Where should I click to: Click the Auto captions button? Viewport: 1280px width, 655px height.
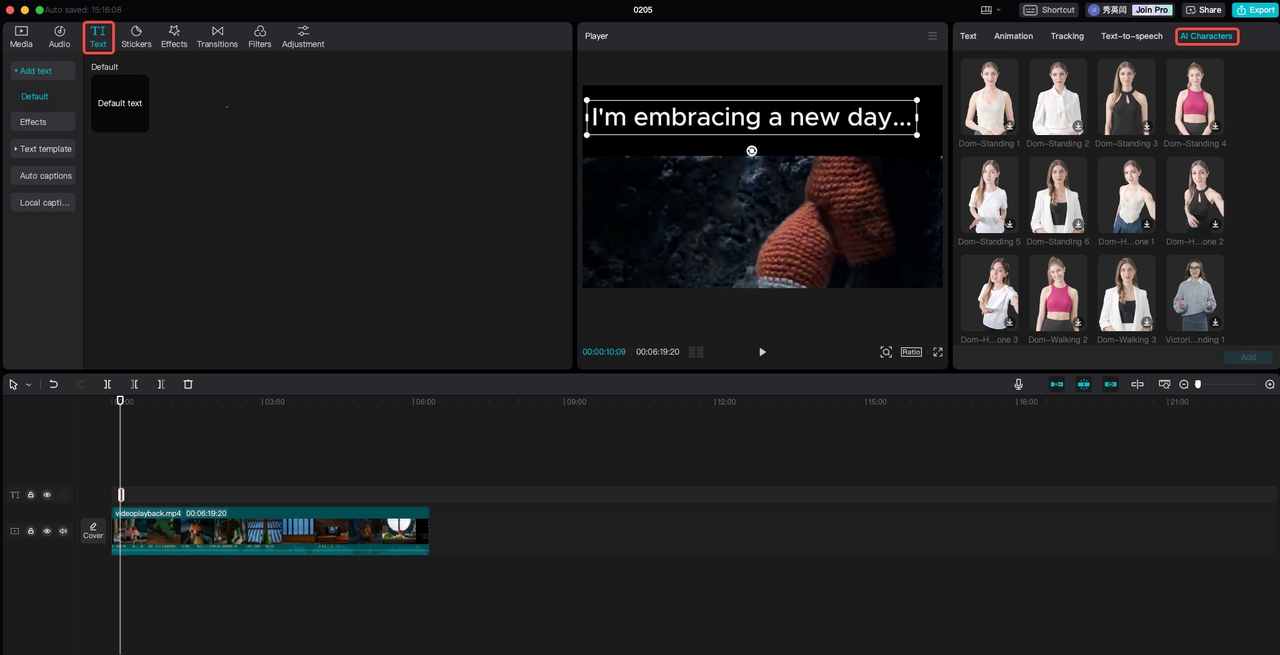(45, 176)
